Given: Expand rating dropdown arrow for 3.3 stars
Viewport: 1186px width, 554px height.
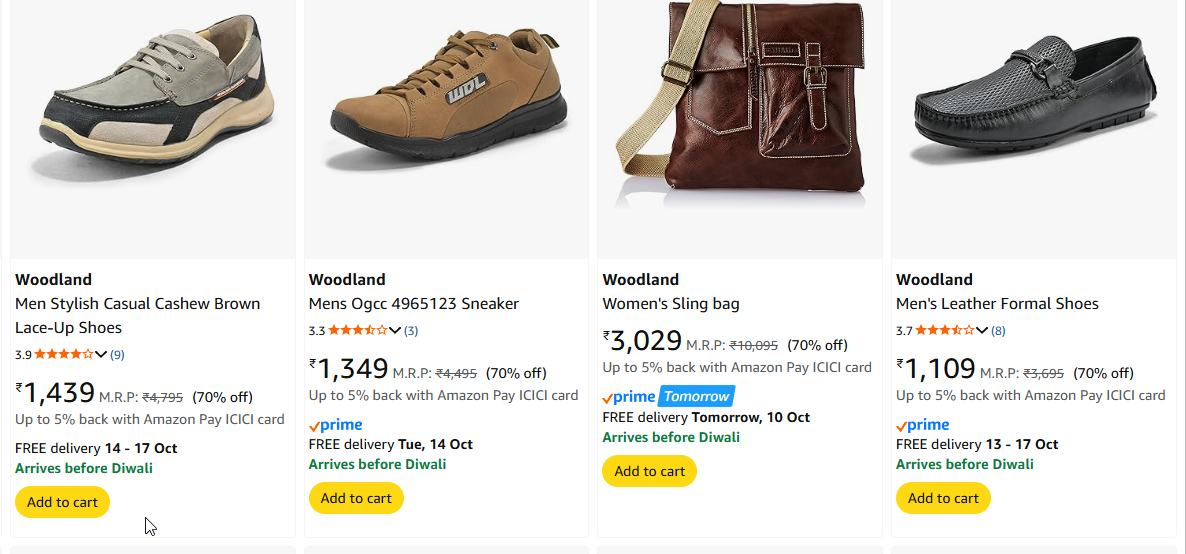Looking at the screenshot, I should [x=395, y=330].
